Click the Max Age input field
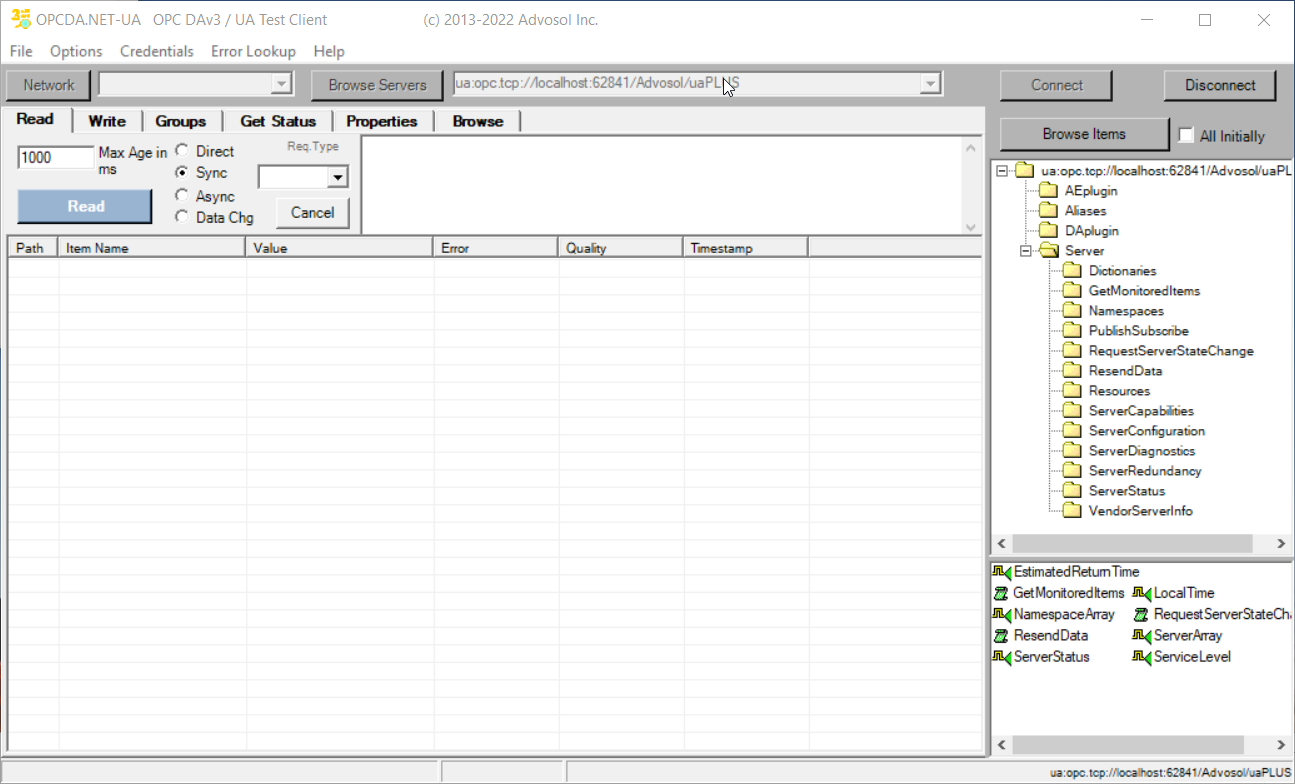This screenshot has height=784, width=1295. coord(55,157)
